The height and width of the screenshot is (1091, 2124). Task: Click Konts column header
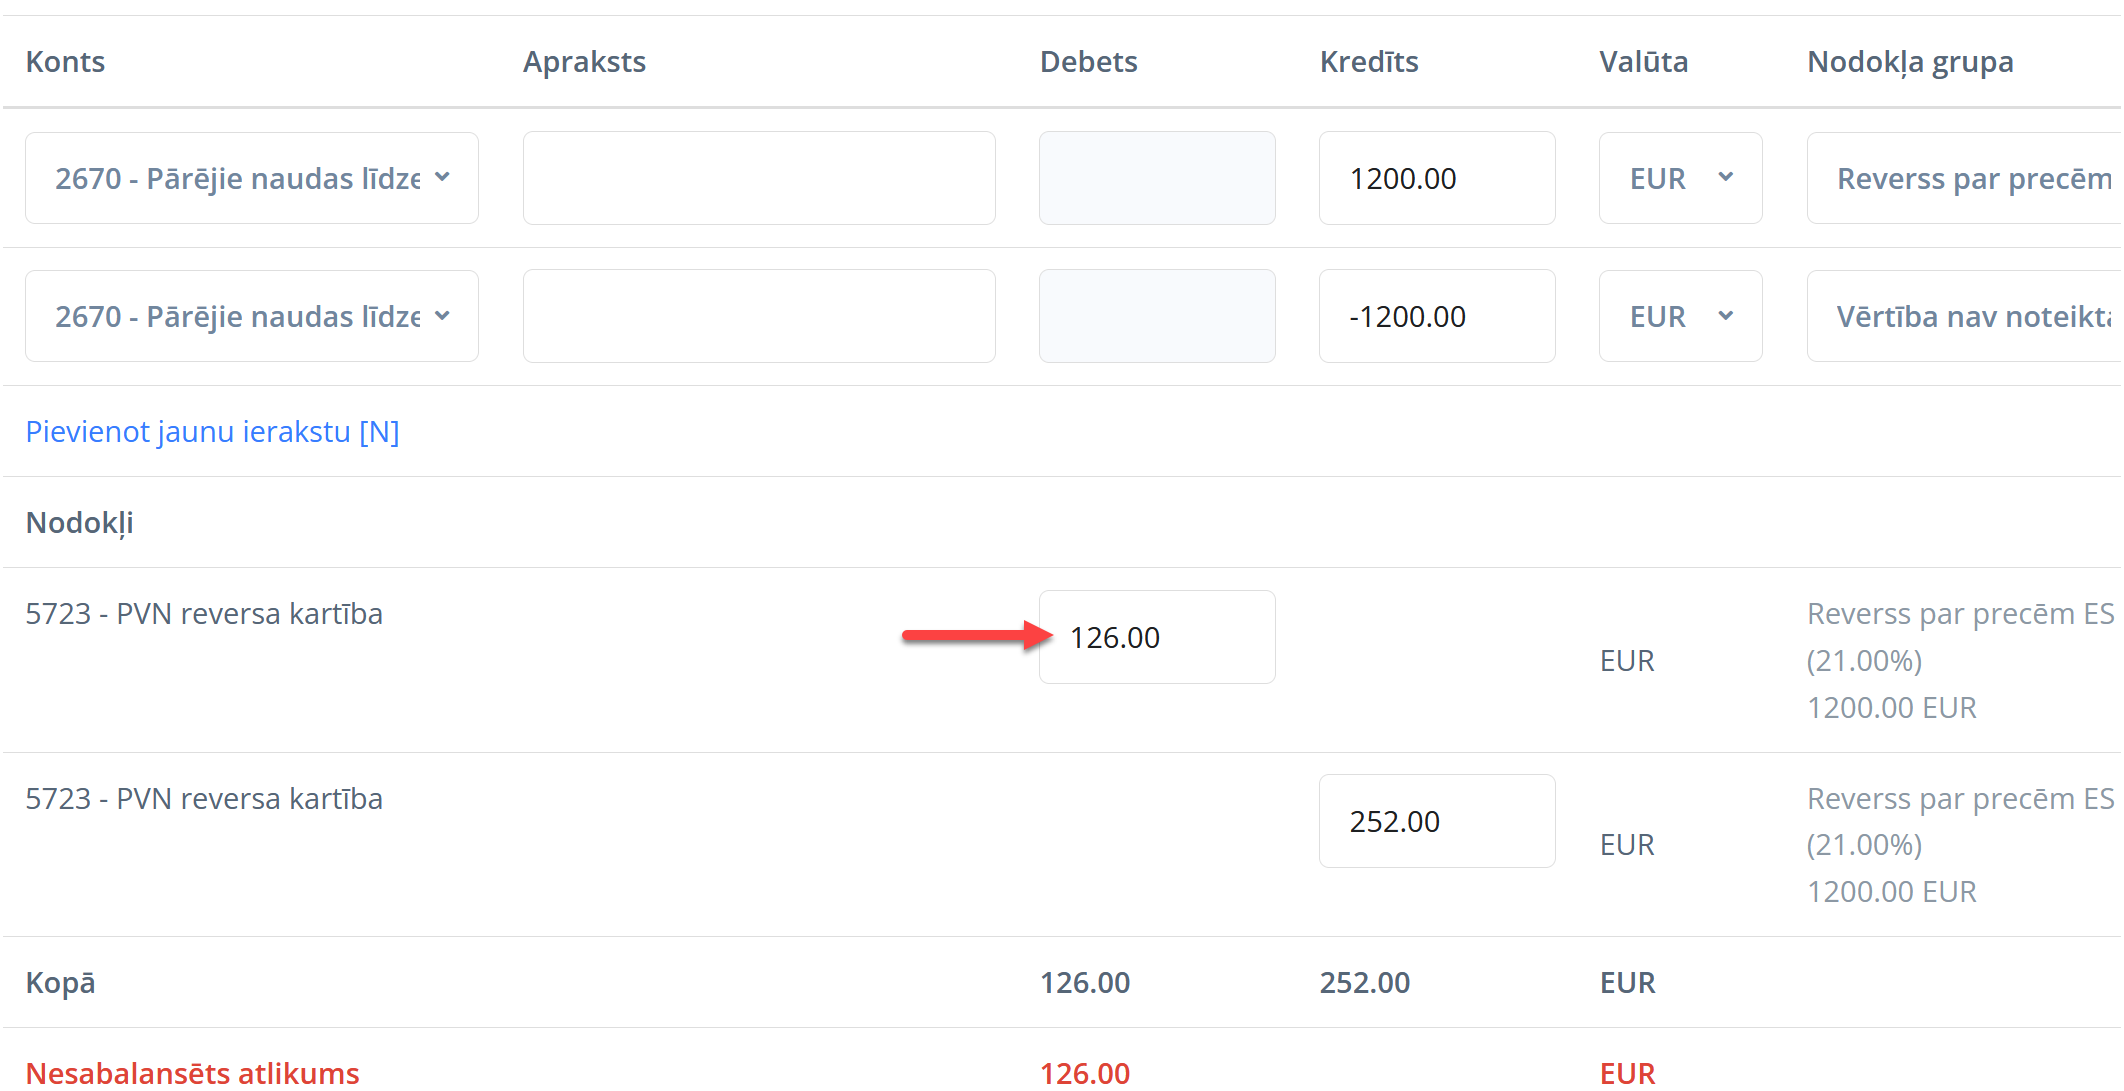coord(65,61)
